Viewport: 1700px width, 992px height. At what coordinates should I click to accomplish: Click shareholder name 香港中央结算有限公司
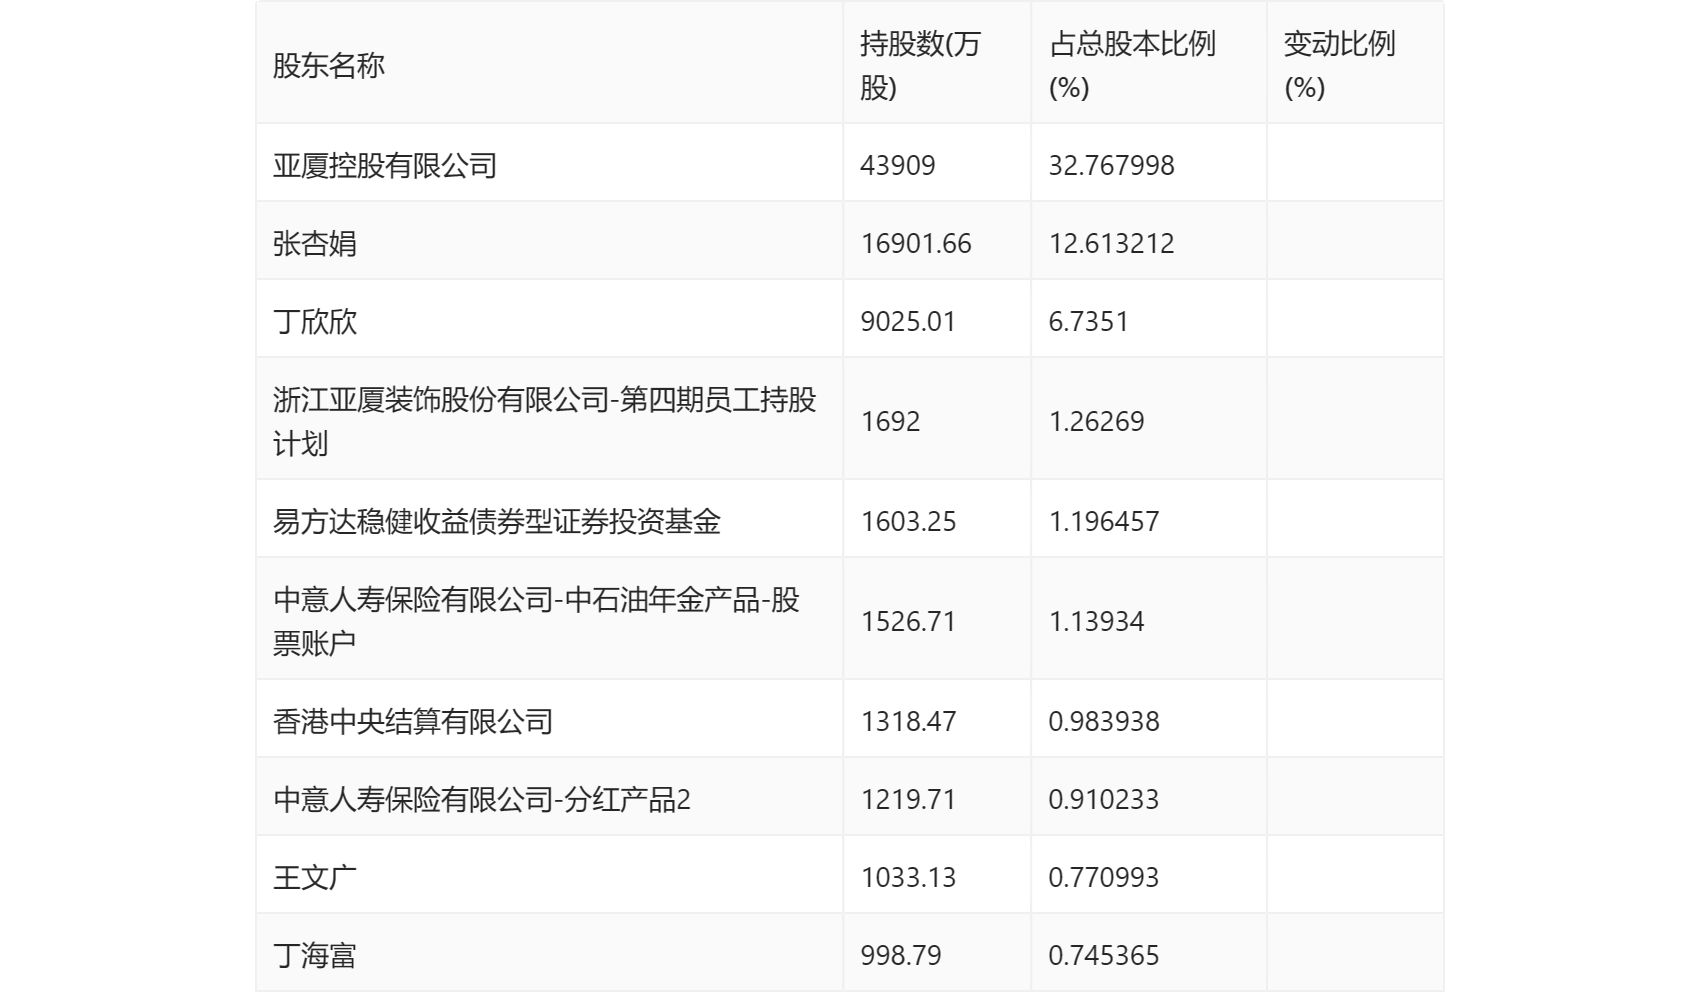(413, 722)
